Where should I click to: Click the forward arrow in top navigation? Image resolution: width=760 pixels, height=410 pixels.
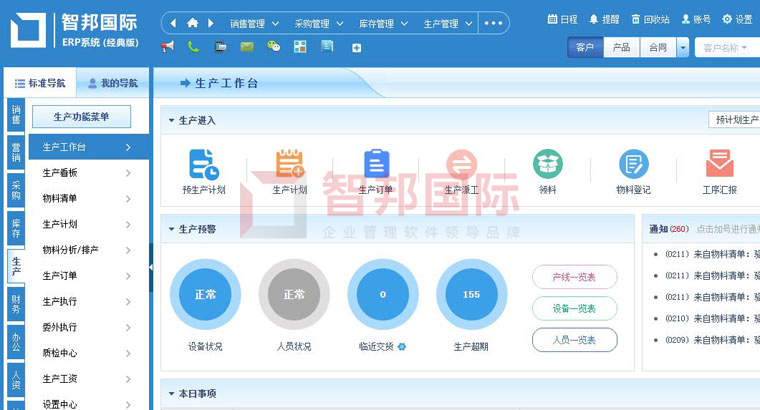(211, 23)
